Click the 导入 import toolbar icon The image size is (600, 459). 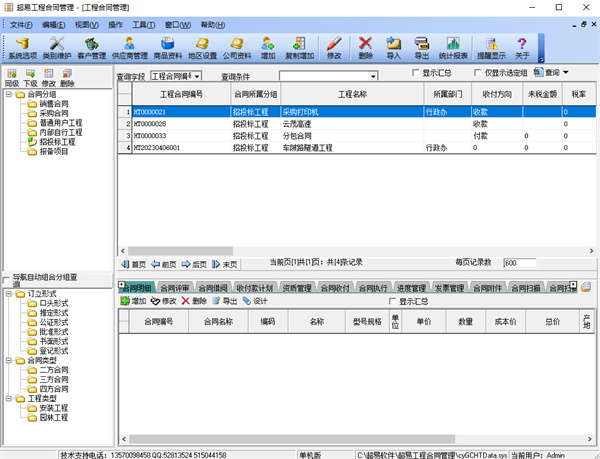pyautogui.click(x=393, y=47)
